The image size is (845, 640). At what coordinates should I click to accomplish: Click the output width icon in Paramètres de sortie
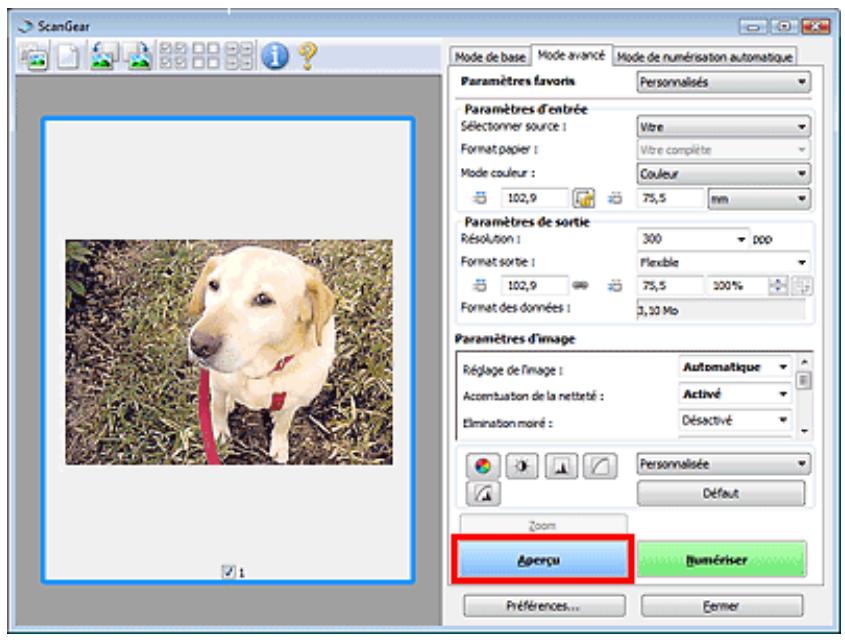480,286
